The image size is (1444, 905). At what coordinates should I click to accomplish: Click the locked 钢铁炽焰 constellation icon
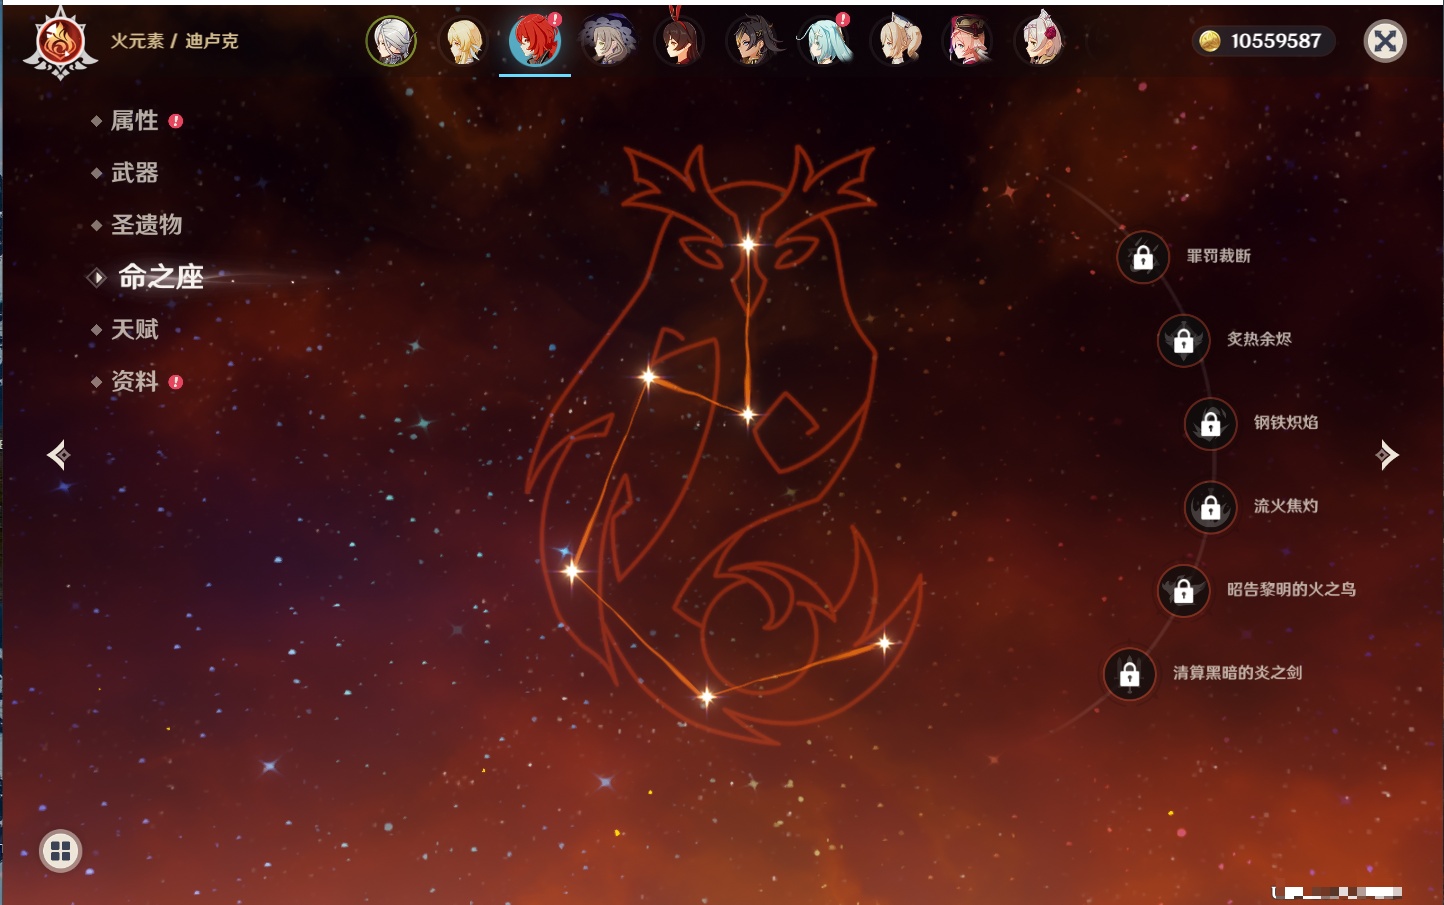[x=1211, y=423]
